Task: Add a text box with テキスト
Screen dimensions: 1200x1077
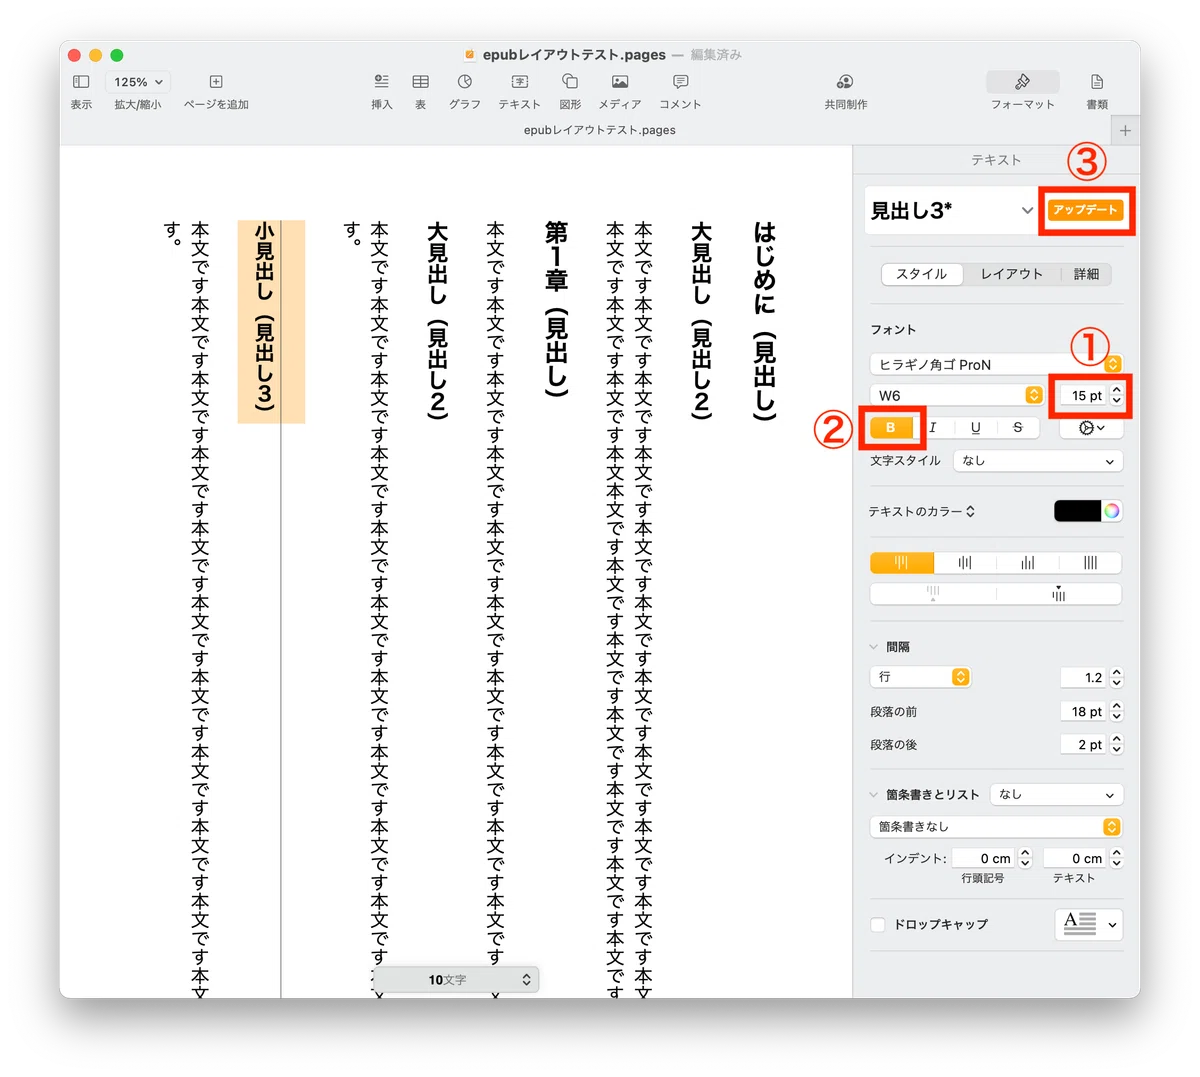Action: point(520,82)
